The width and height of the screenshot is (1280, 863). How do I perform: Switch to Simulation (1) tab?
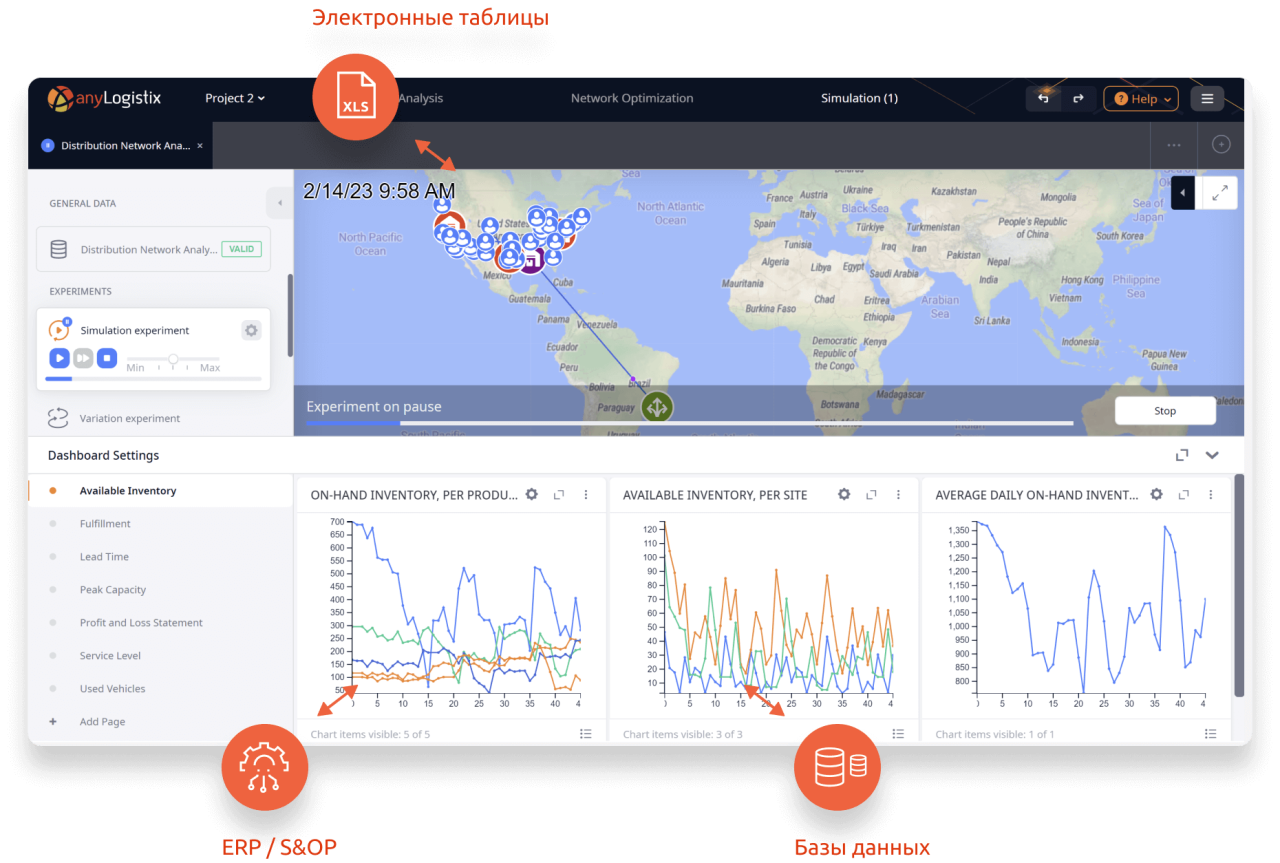tap(859, 98)
